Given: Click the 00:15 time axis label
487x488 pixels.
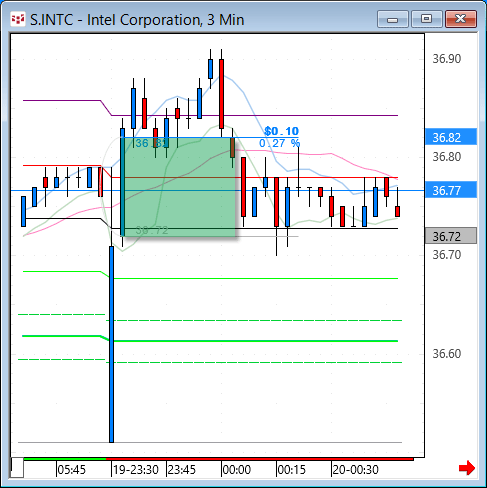Looking at the screenshot, I should pyautogui.click(x=291, y=470).
